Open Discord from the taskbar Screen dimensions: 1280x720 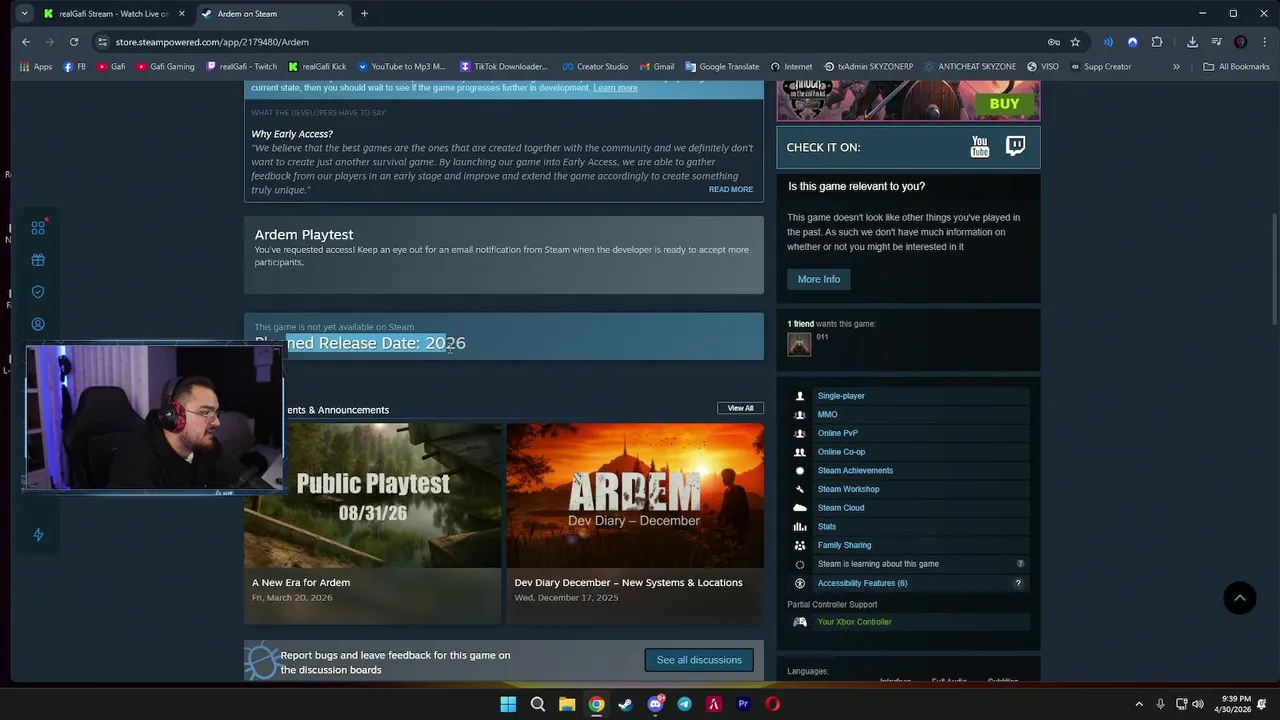(655, 704)
